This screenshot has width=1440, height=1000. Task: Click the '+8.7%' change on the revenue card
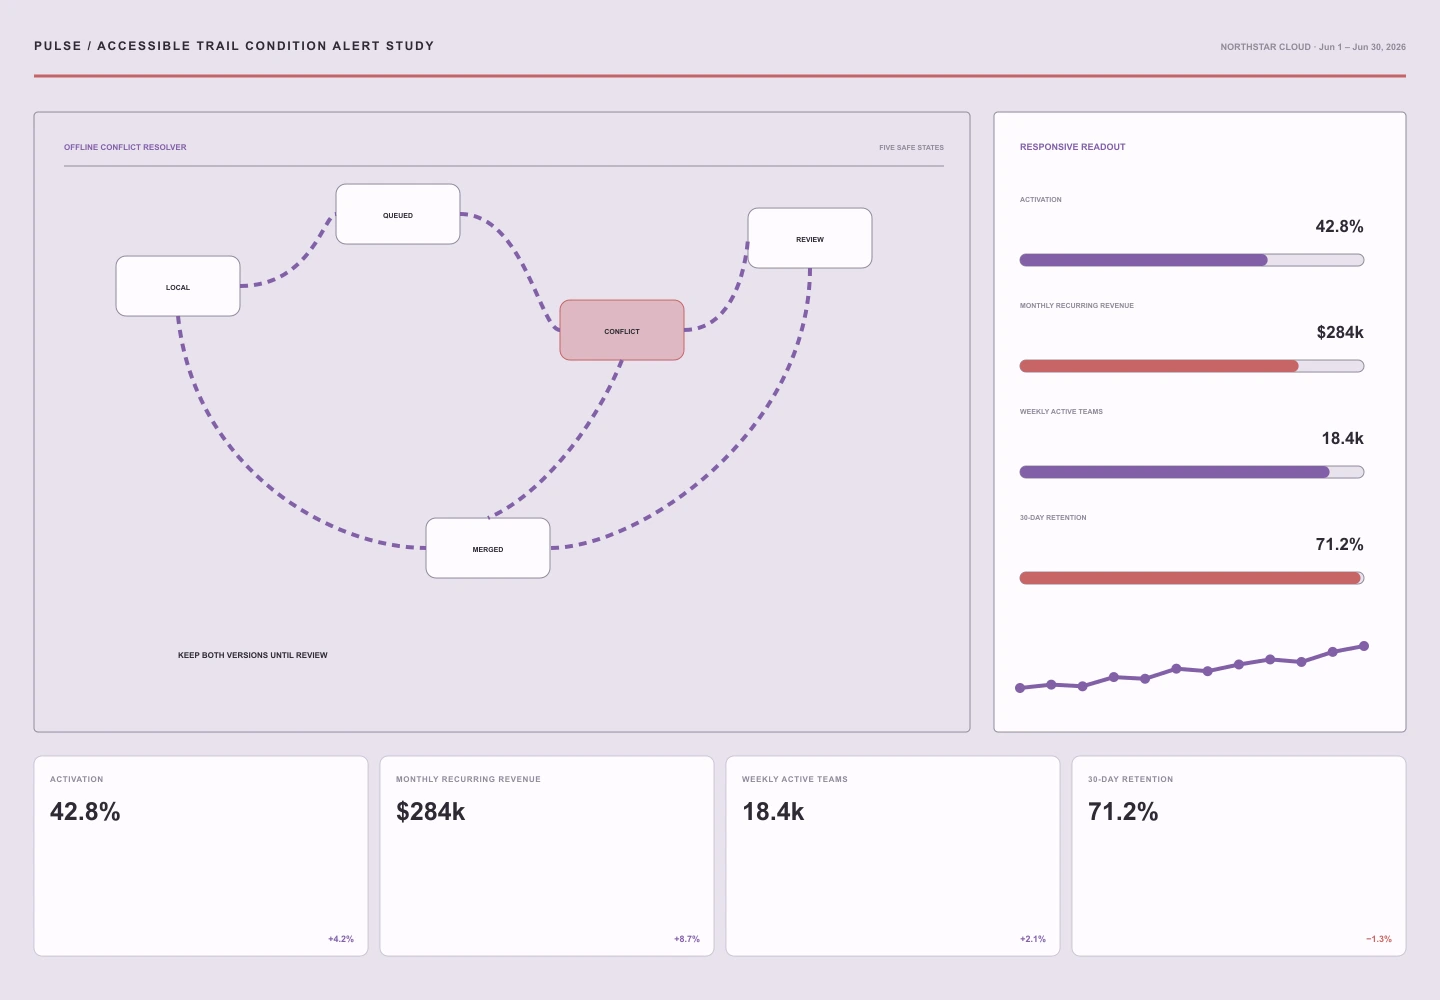pyautogui.click(x=687, y=939)
